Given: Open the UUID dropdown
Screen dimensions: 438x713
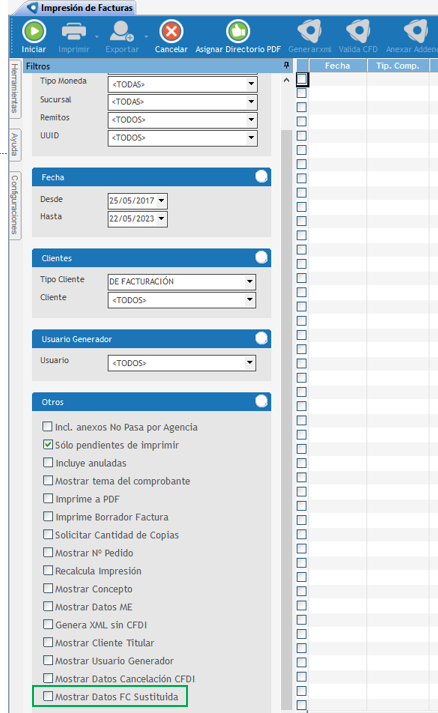Looking at the screenshot, I should 251,137.
